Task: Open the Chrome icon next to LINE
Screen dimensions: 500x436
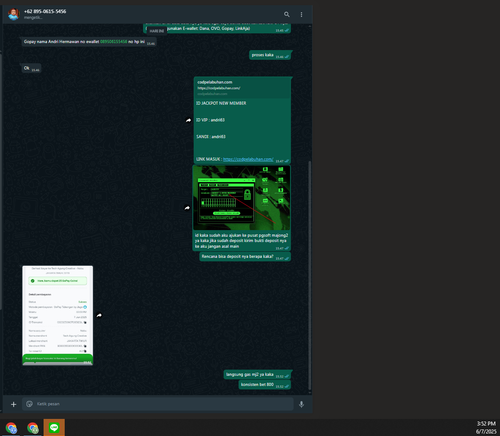Action: tap(33, 428)
